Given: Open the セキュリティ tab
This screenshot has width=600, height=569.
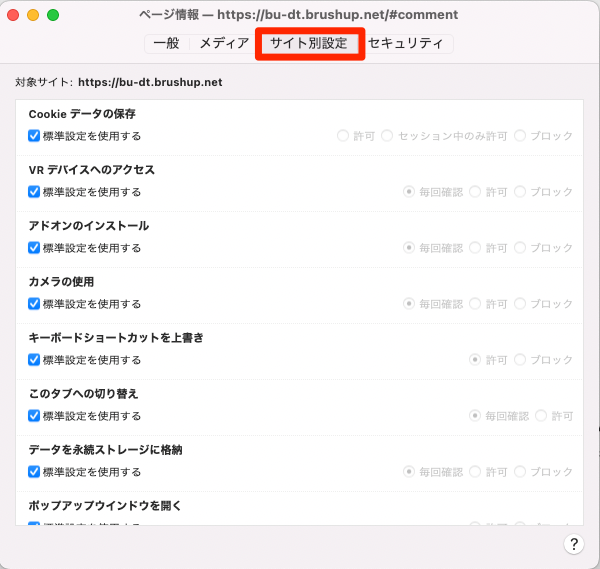Looking at the screenshot, I should [x=405, y=44].
